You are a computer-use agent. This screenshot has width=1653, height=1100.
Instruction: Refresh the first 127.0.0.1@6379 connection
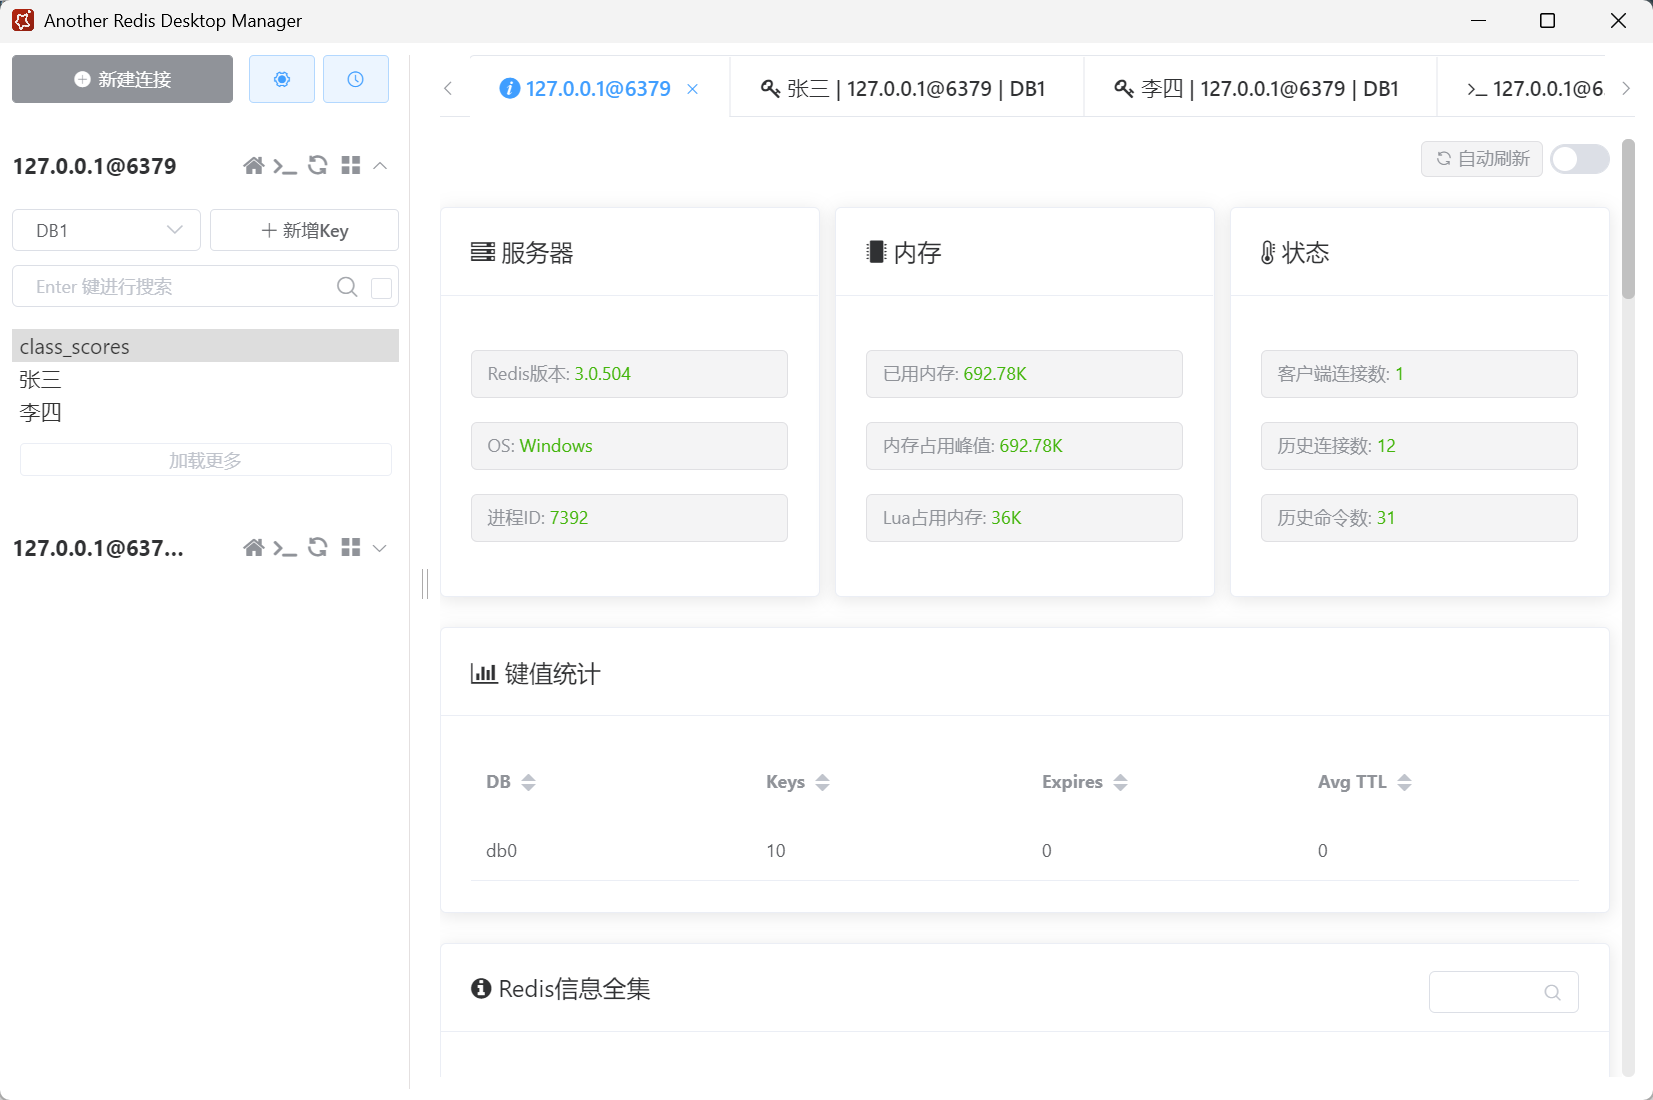tap(318, 166)
